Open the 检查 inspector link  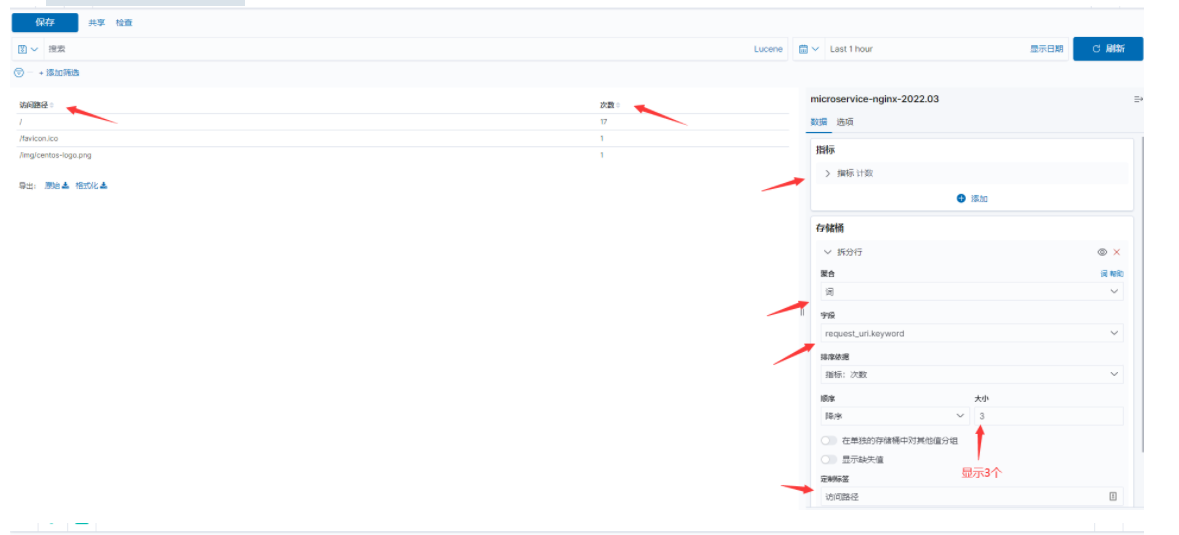click(124, 23)
